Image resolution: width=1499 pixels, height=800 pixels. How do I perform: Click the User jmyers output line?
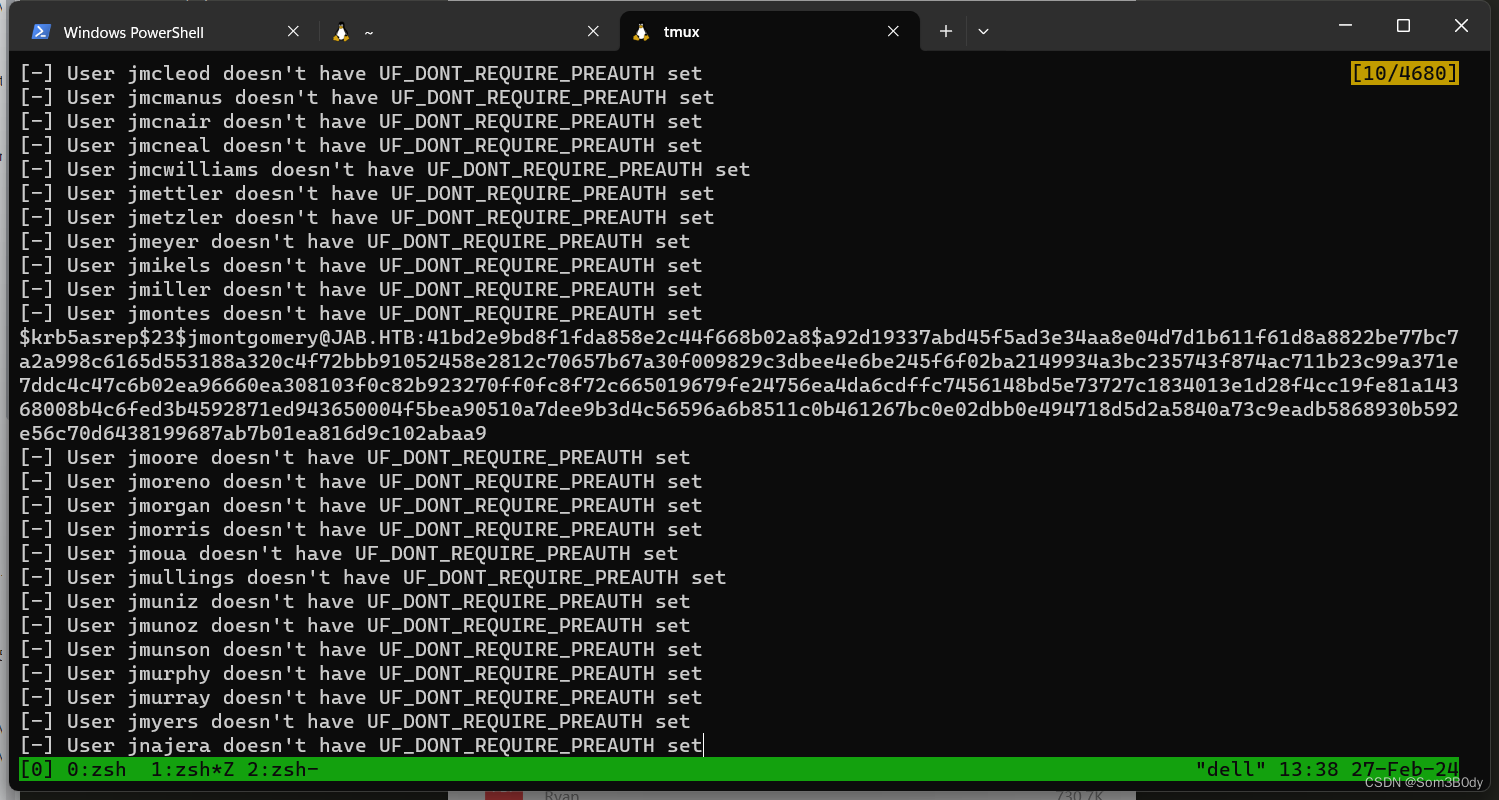click(x=355, y=721)
